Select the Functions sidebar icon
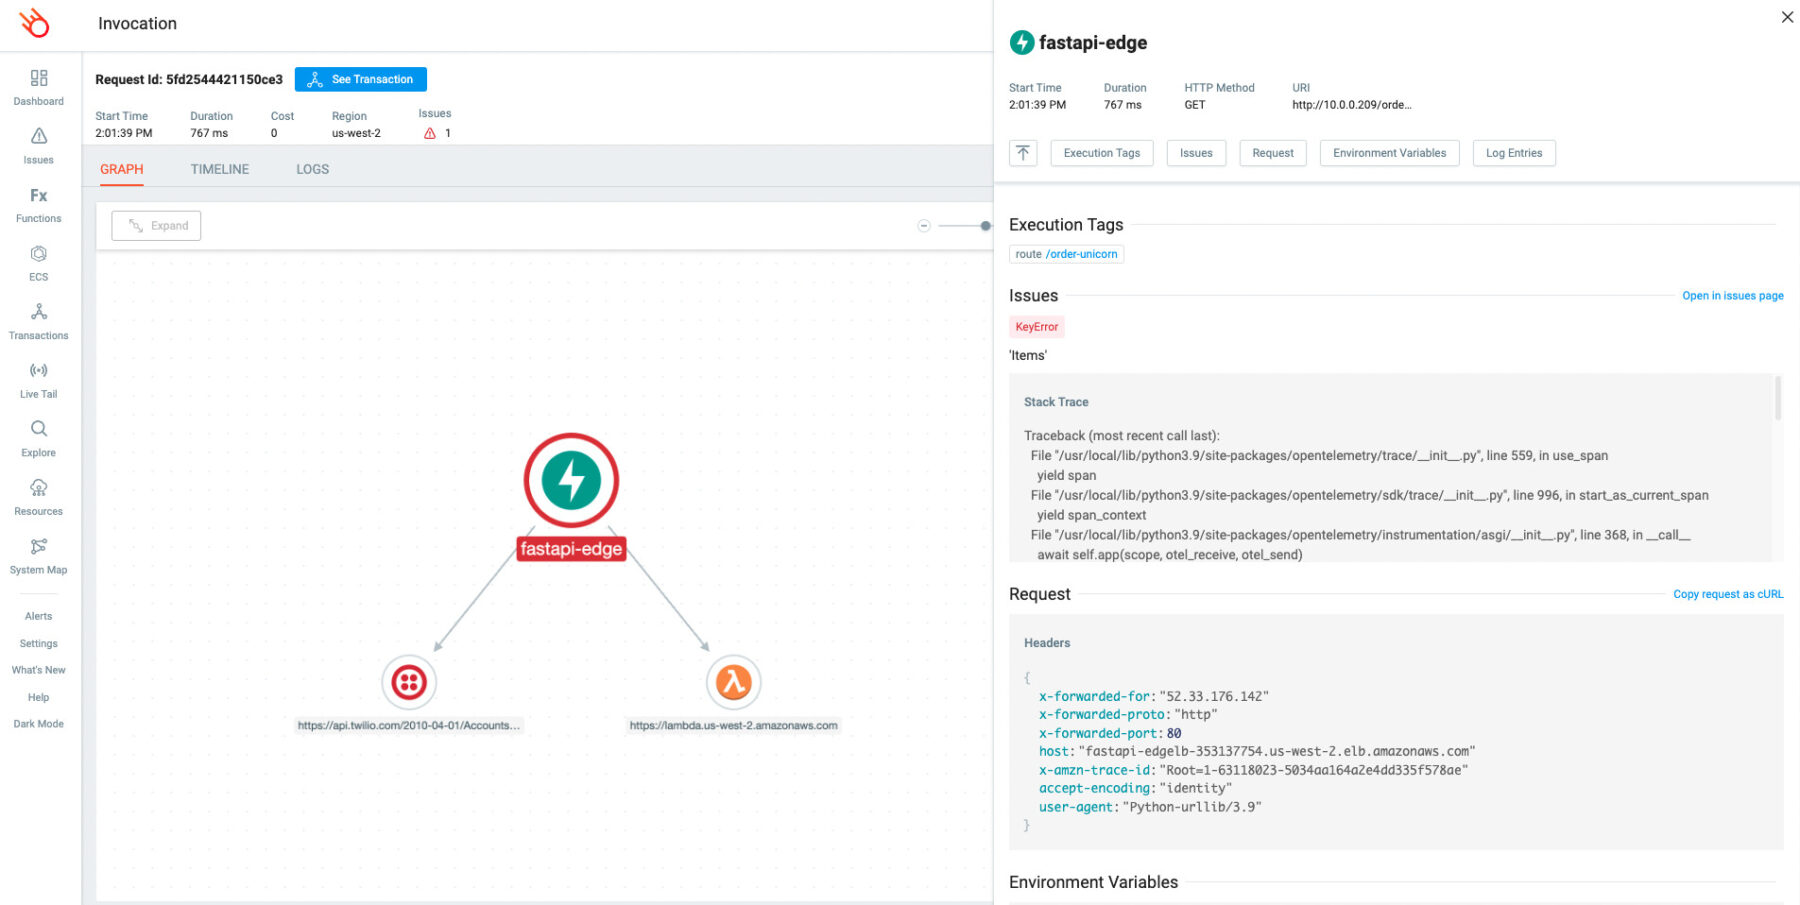The image size is (1800, 905). click(38, 205)
